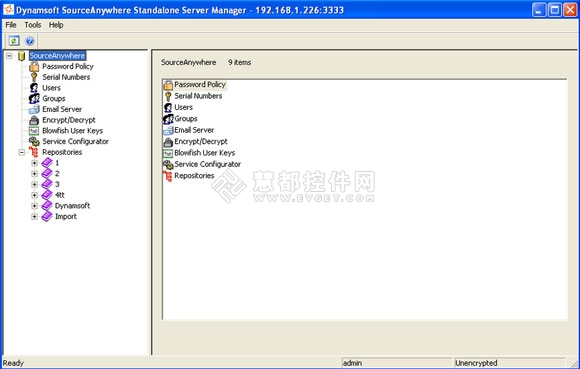Click Blowfish User Keys icon in right list
This screenshot has width=580, height=369.
(168, 153)
